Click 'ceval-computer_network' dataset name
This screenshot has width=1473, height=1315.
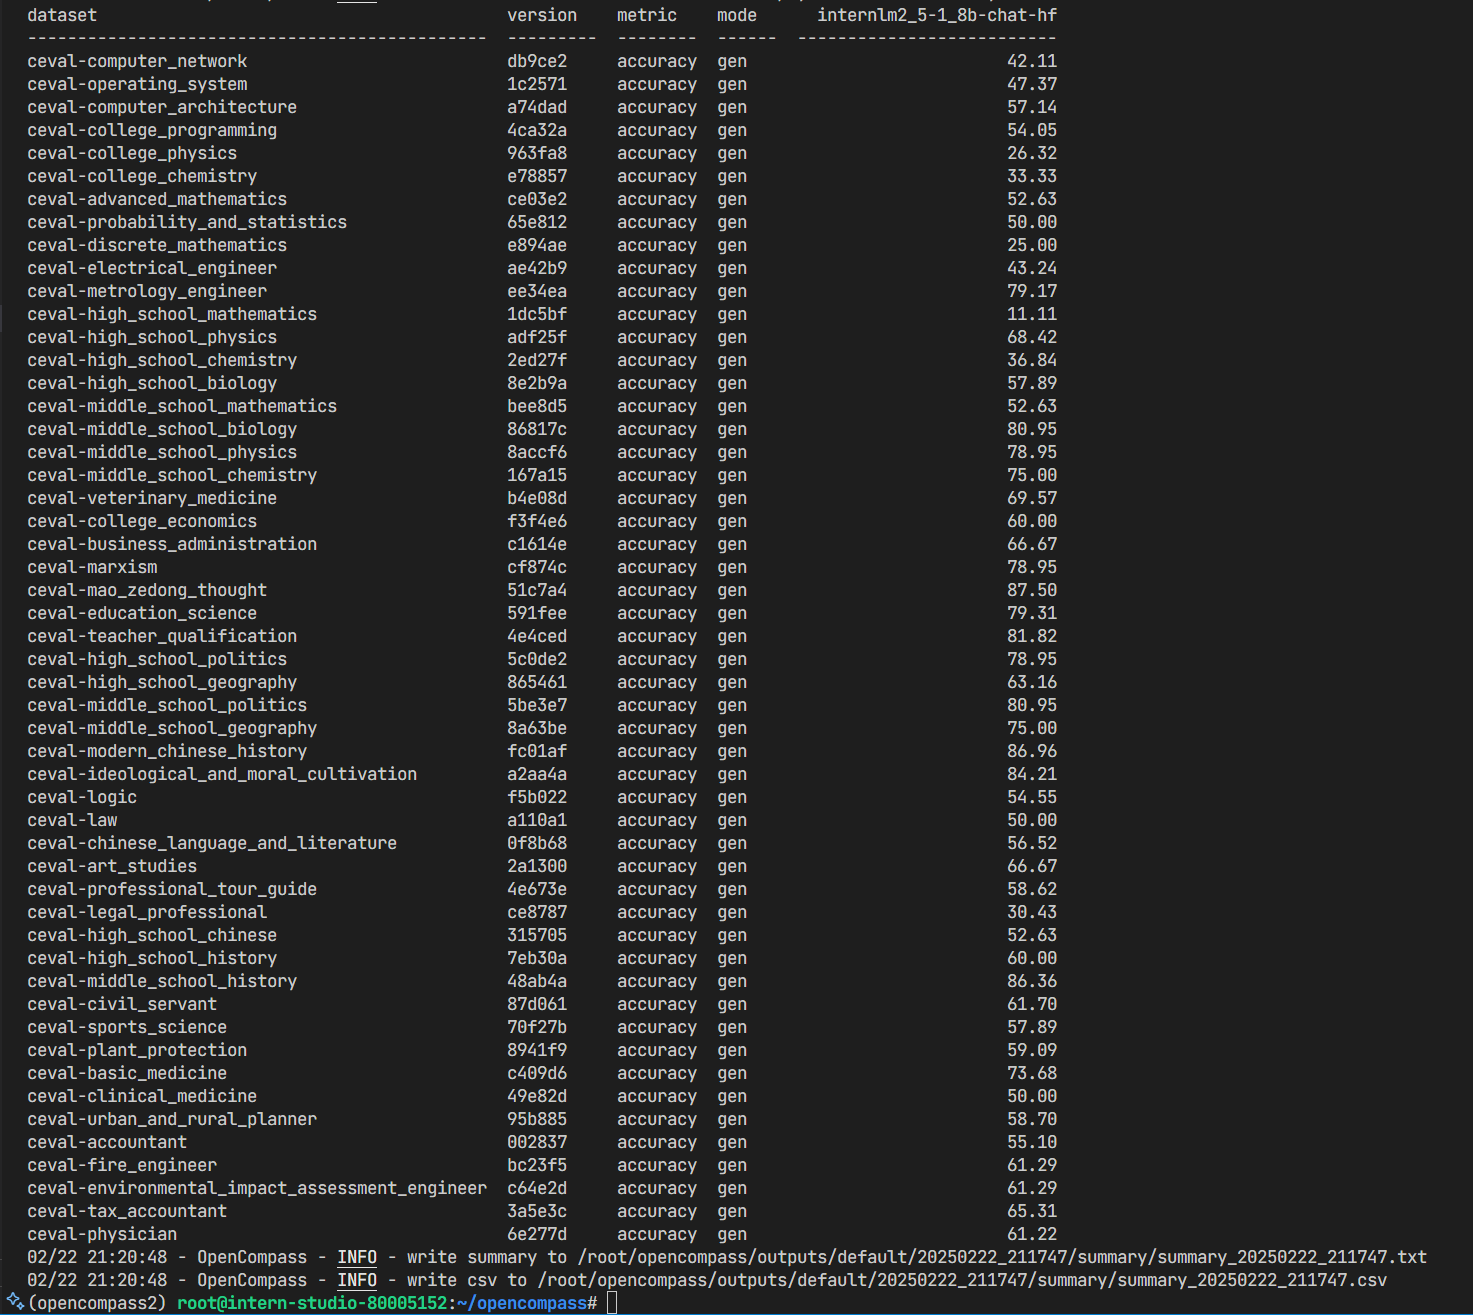[137, 61]
